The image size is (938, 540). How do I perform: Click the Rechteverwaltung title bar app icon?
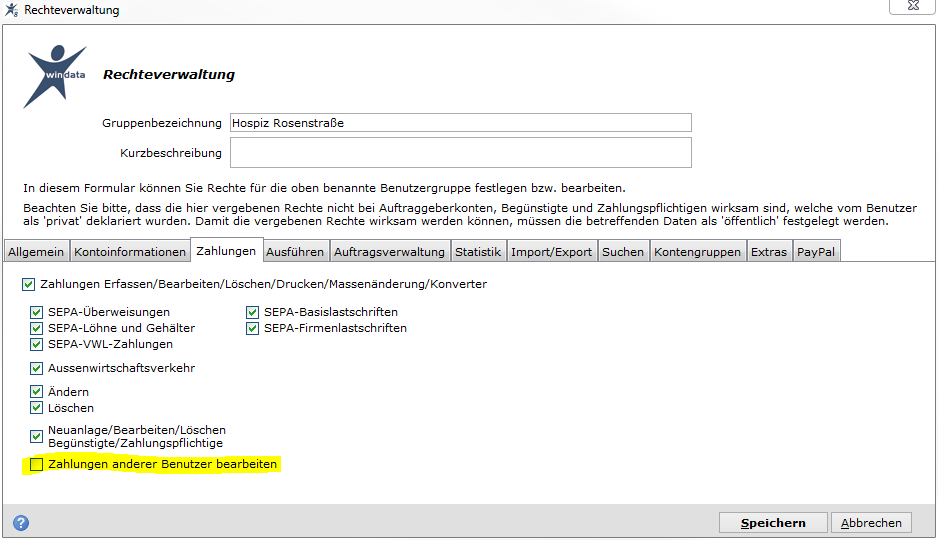tap(11, 10)
